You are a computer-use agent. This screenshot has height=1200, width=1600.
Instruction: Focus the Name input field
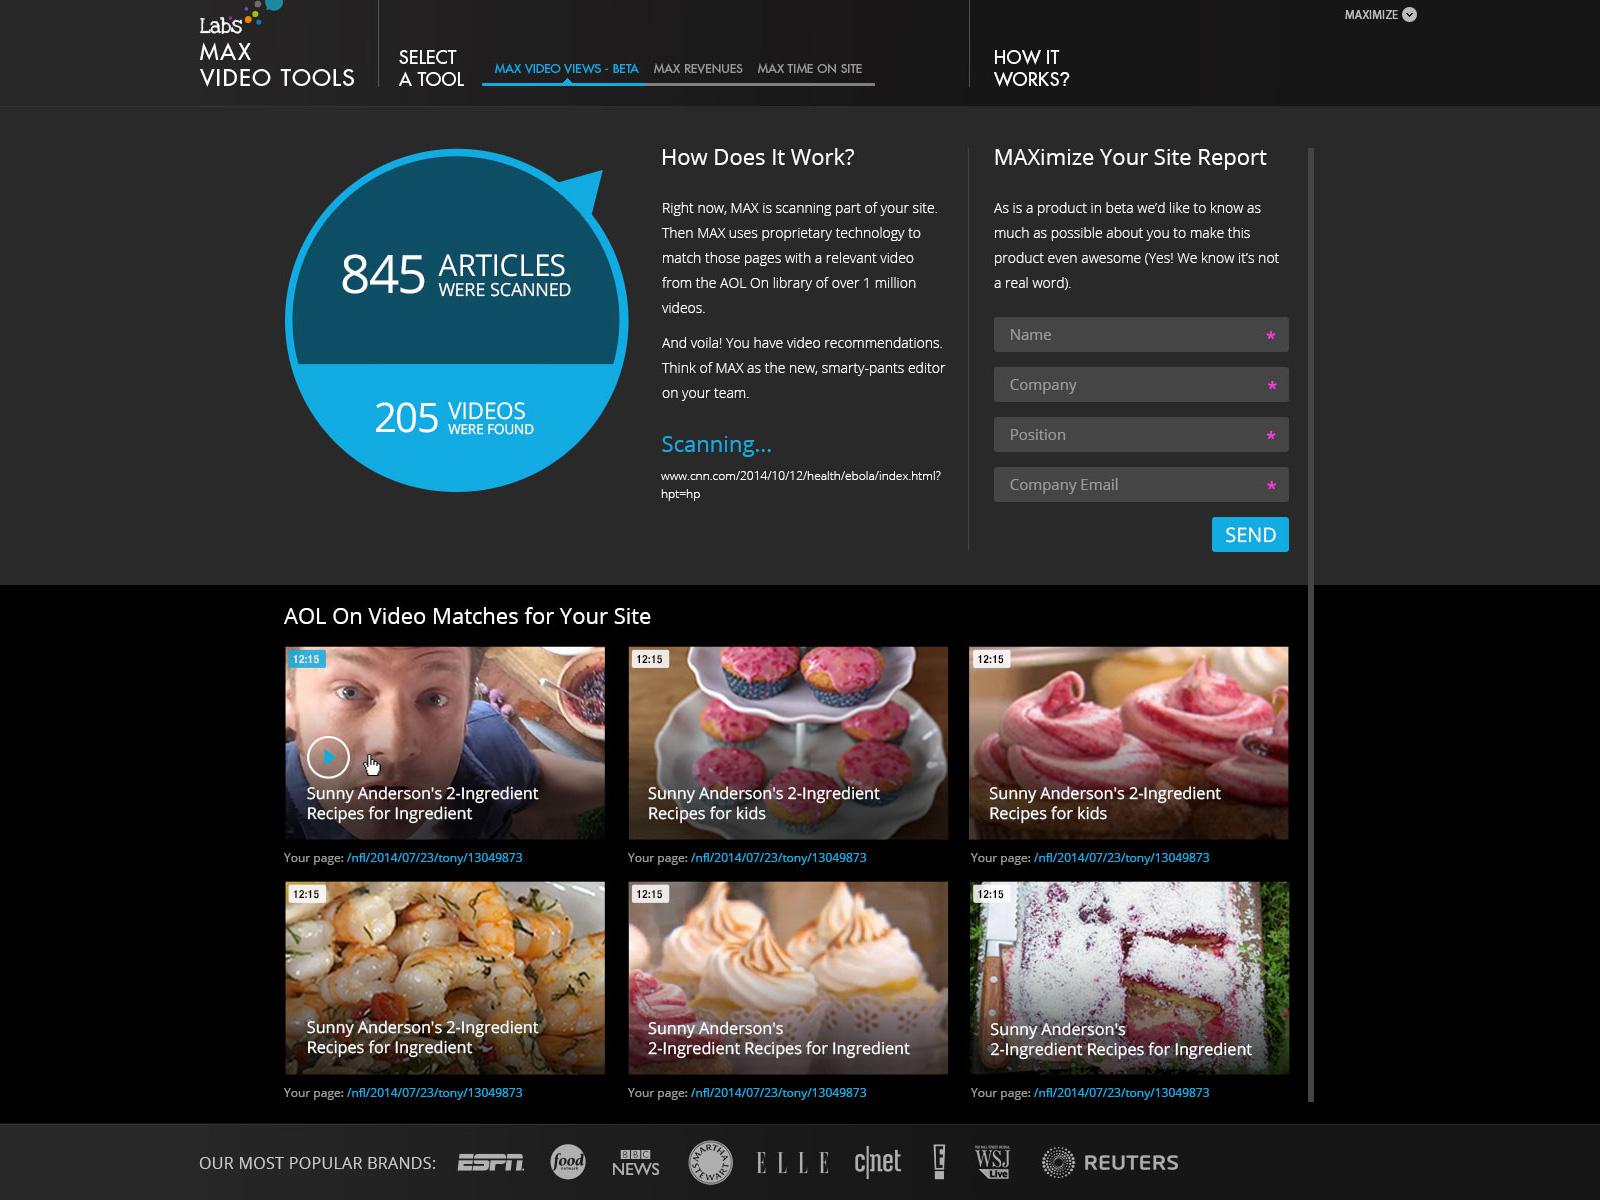click(1141, 335)
